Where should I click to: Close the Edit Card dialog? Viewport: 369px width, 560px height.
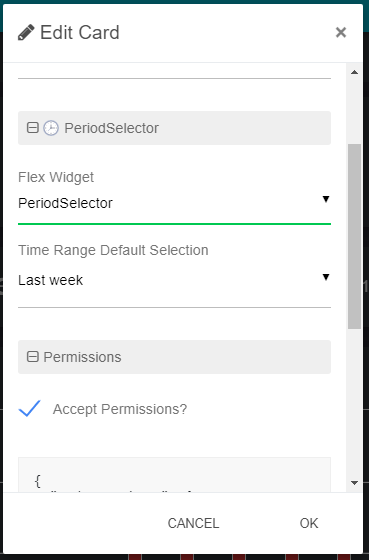(341, 32)
